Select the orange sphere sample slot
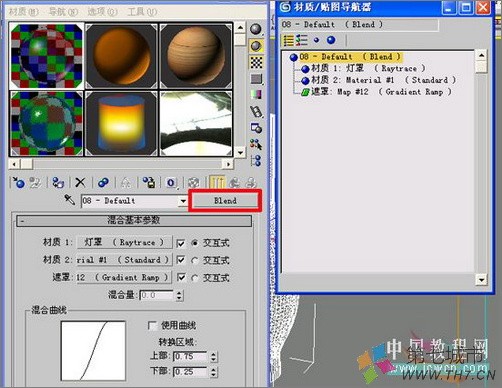The width and height of the screenshot is (502, 388). pos(121,56)
